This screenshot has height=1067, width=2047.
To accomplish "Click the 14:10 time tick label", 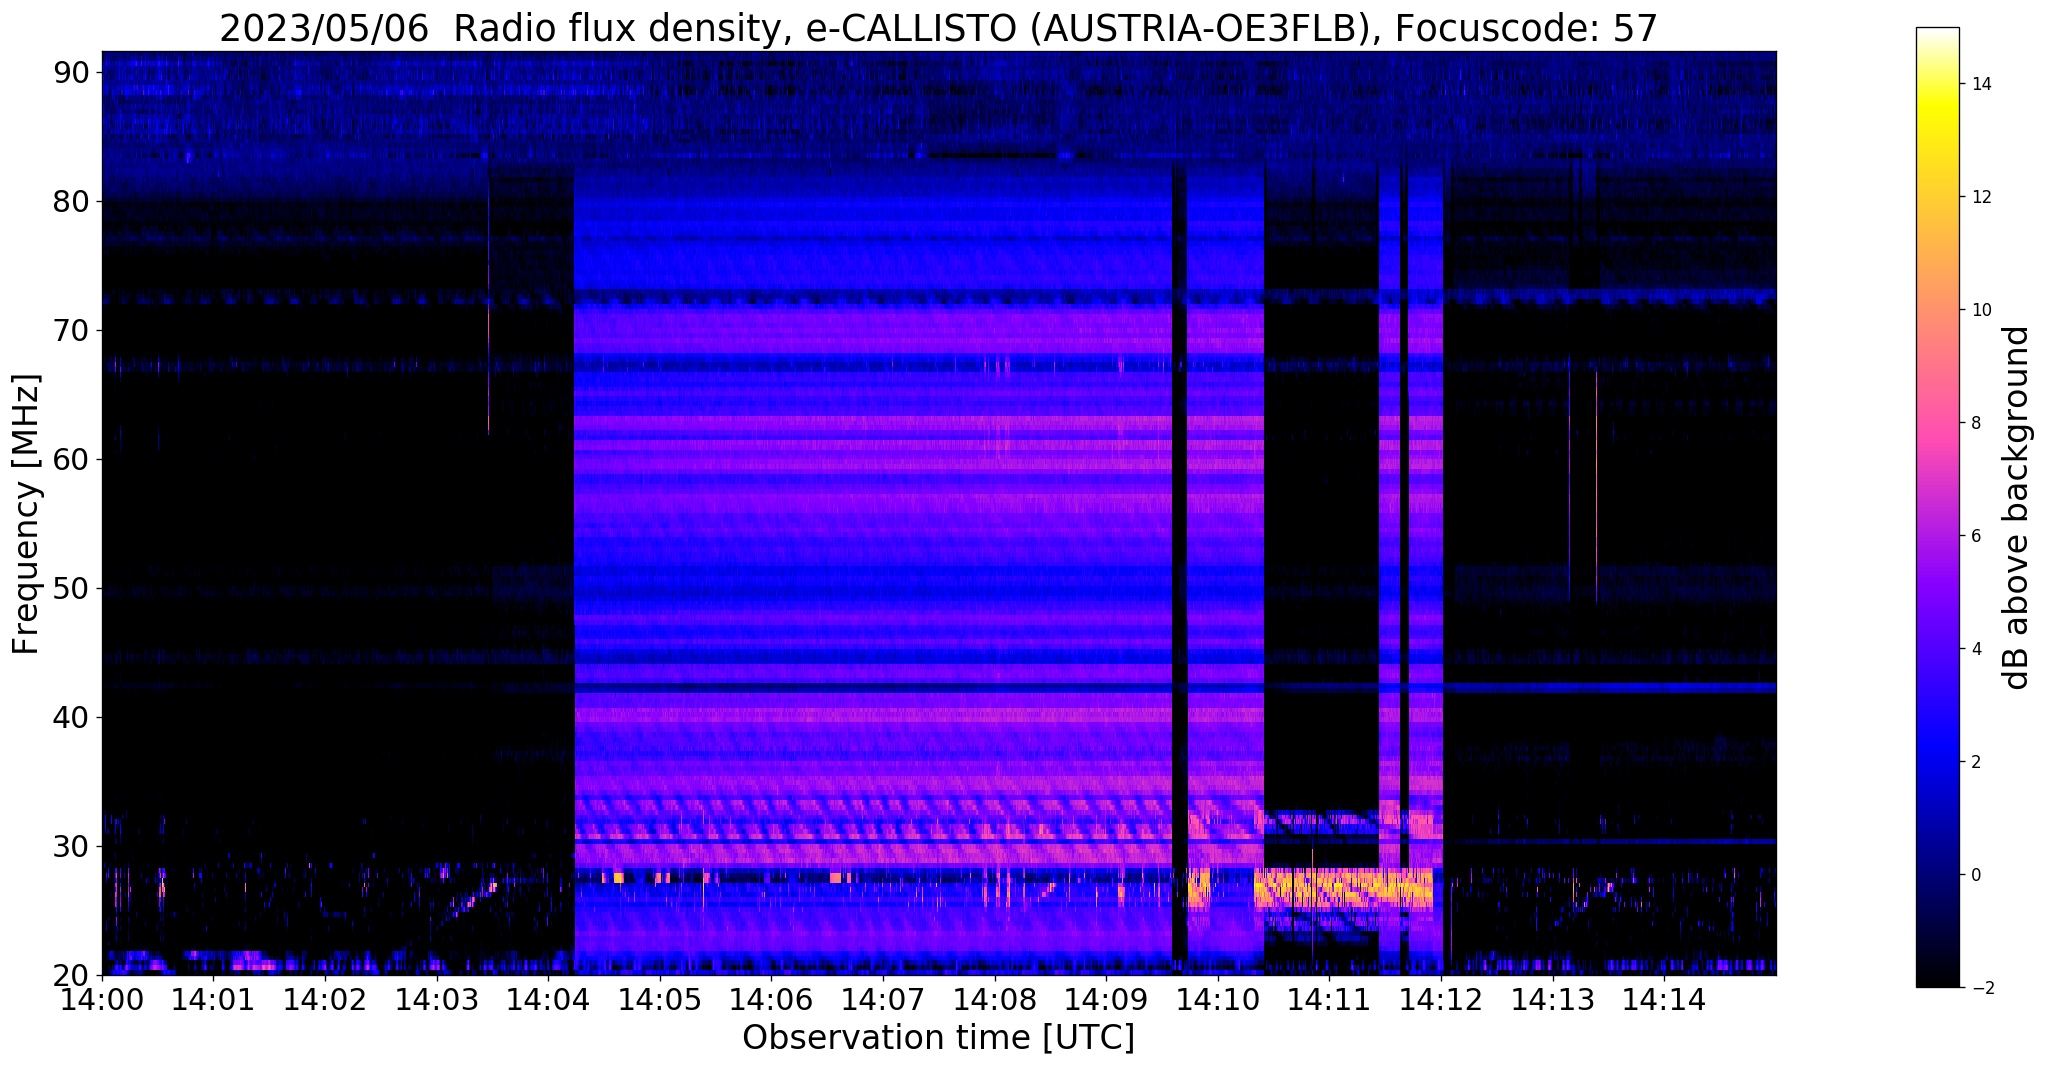I will [x=1218, y=1000].
